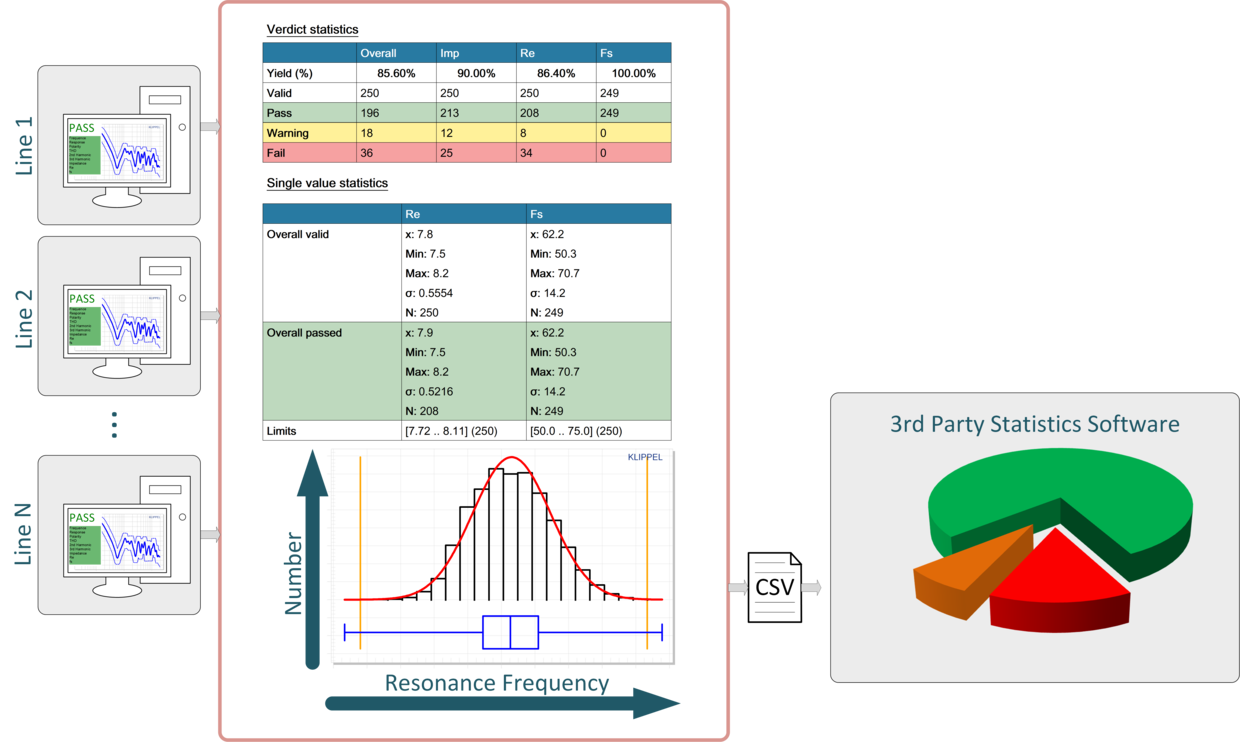Select the green Pass row

pos(467,113)
